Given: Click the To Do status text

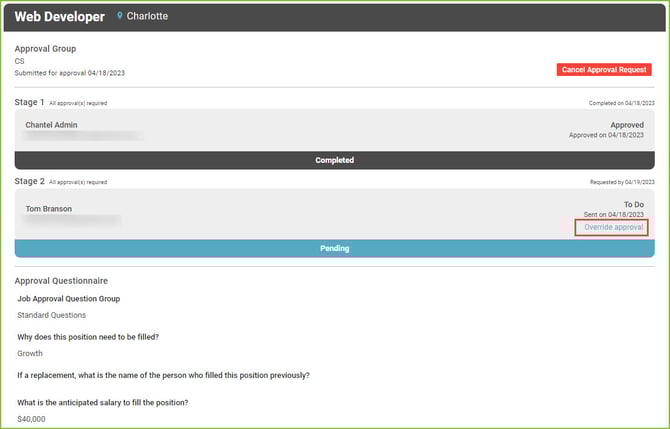Looking at the screenshot, I should pyautogui.click(x=634, y=204).
